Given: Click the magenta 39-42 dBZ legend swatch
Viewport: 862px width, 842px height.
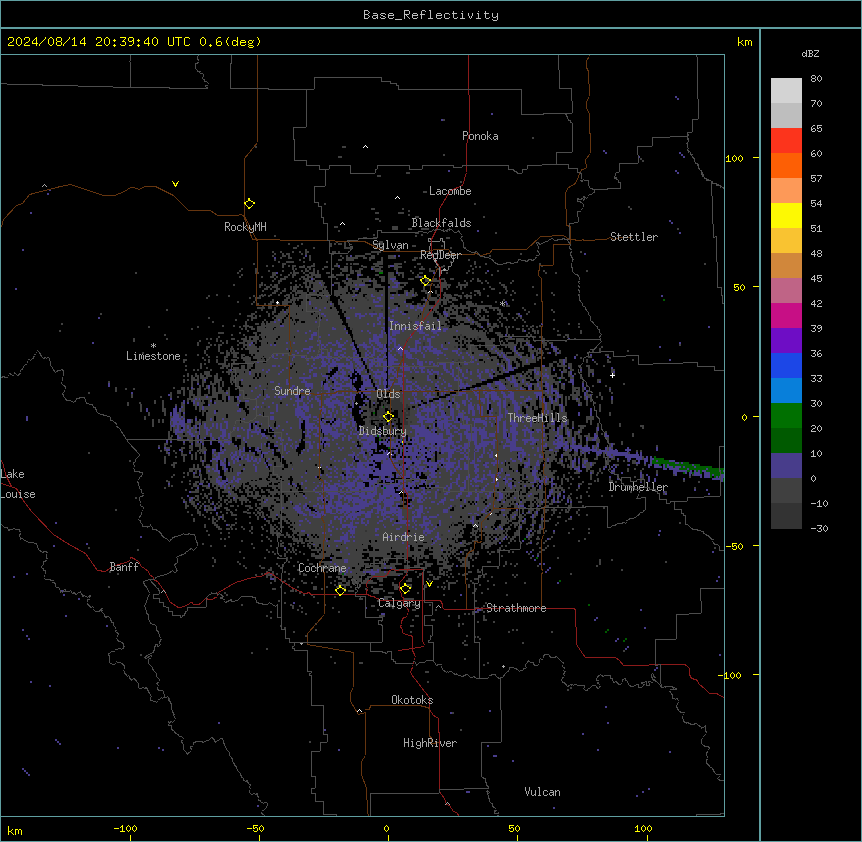Looking at the screenshot, I should click(786, 315).
